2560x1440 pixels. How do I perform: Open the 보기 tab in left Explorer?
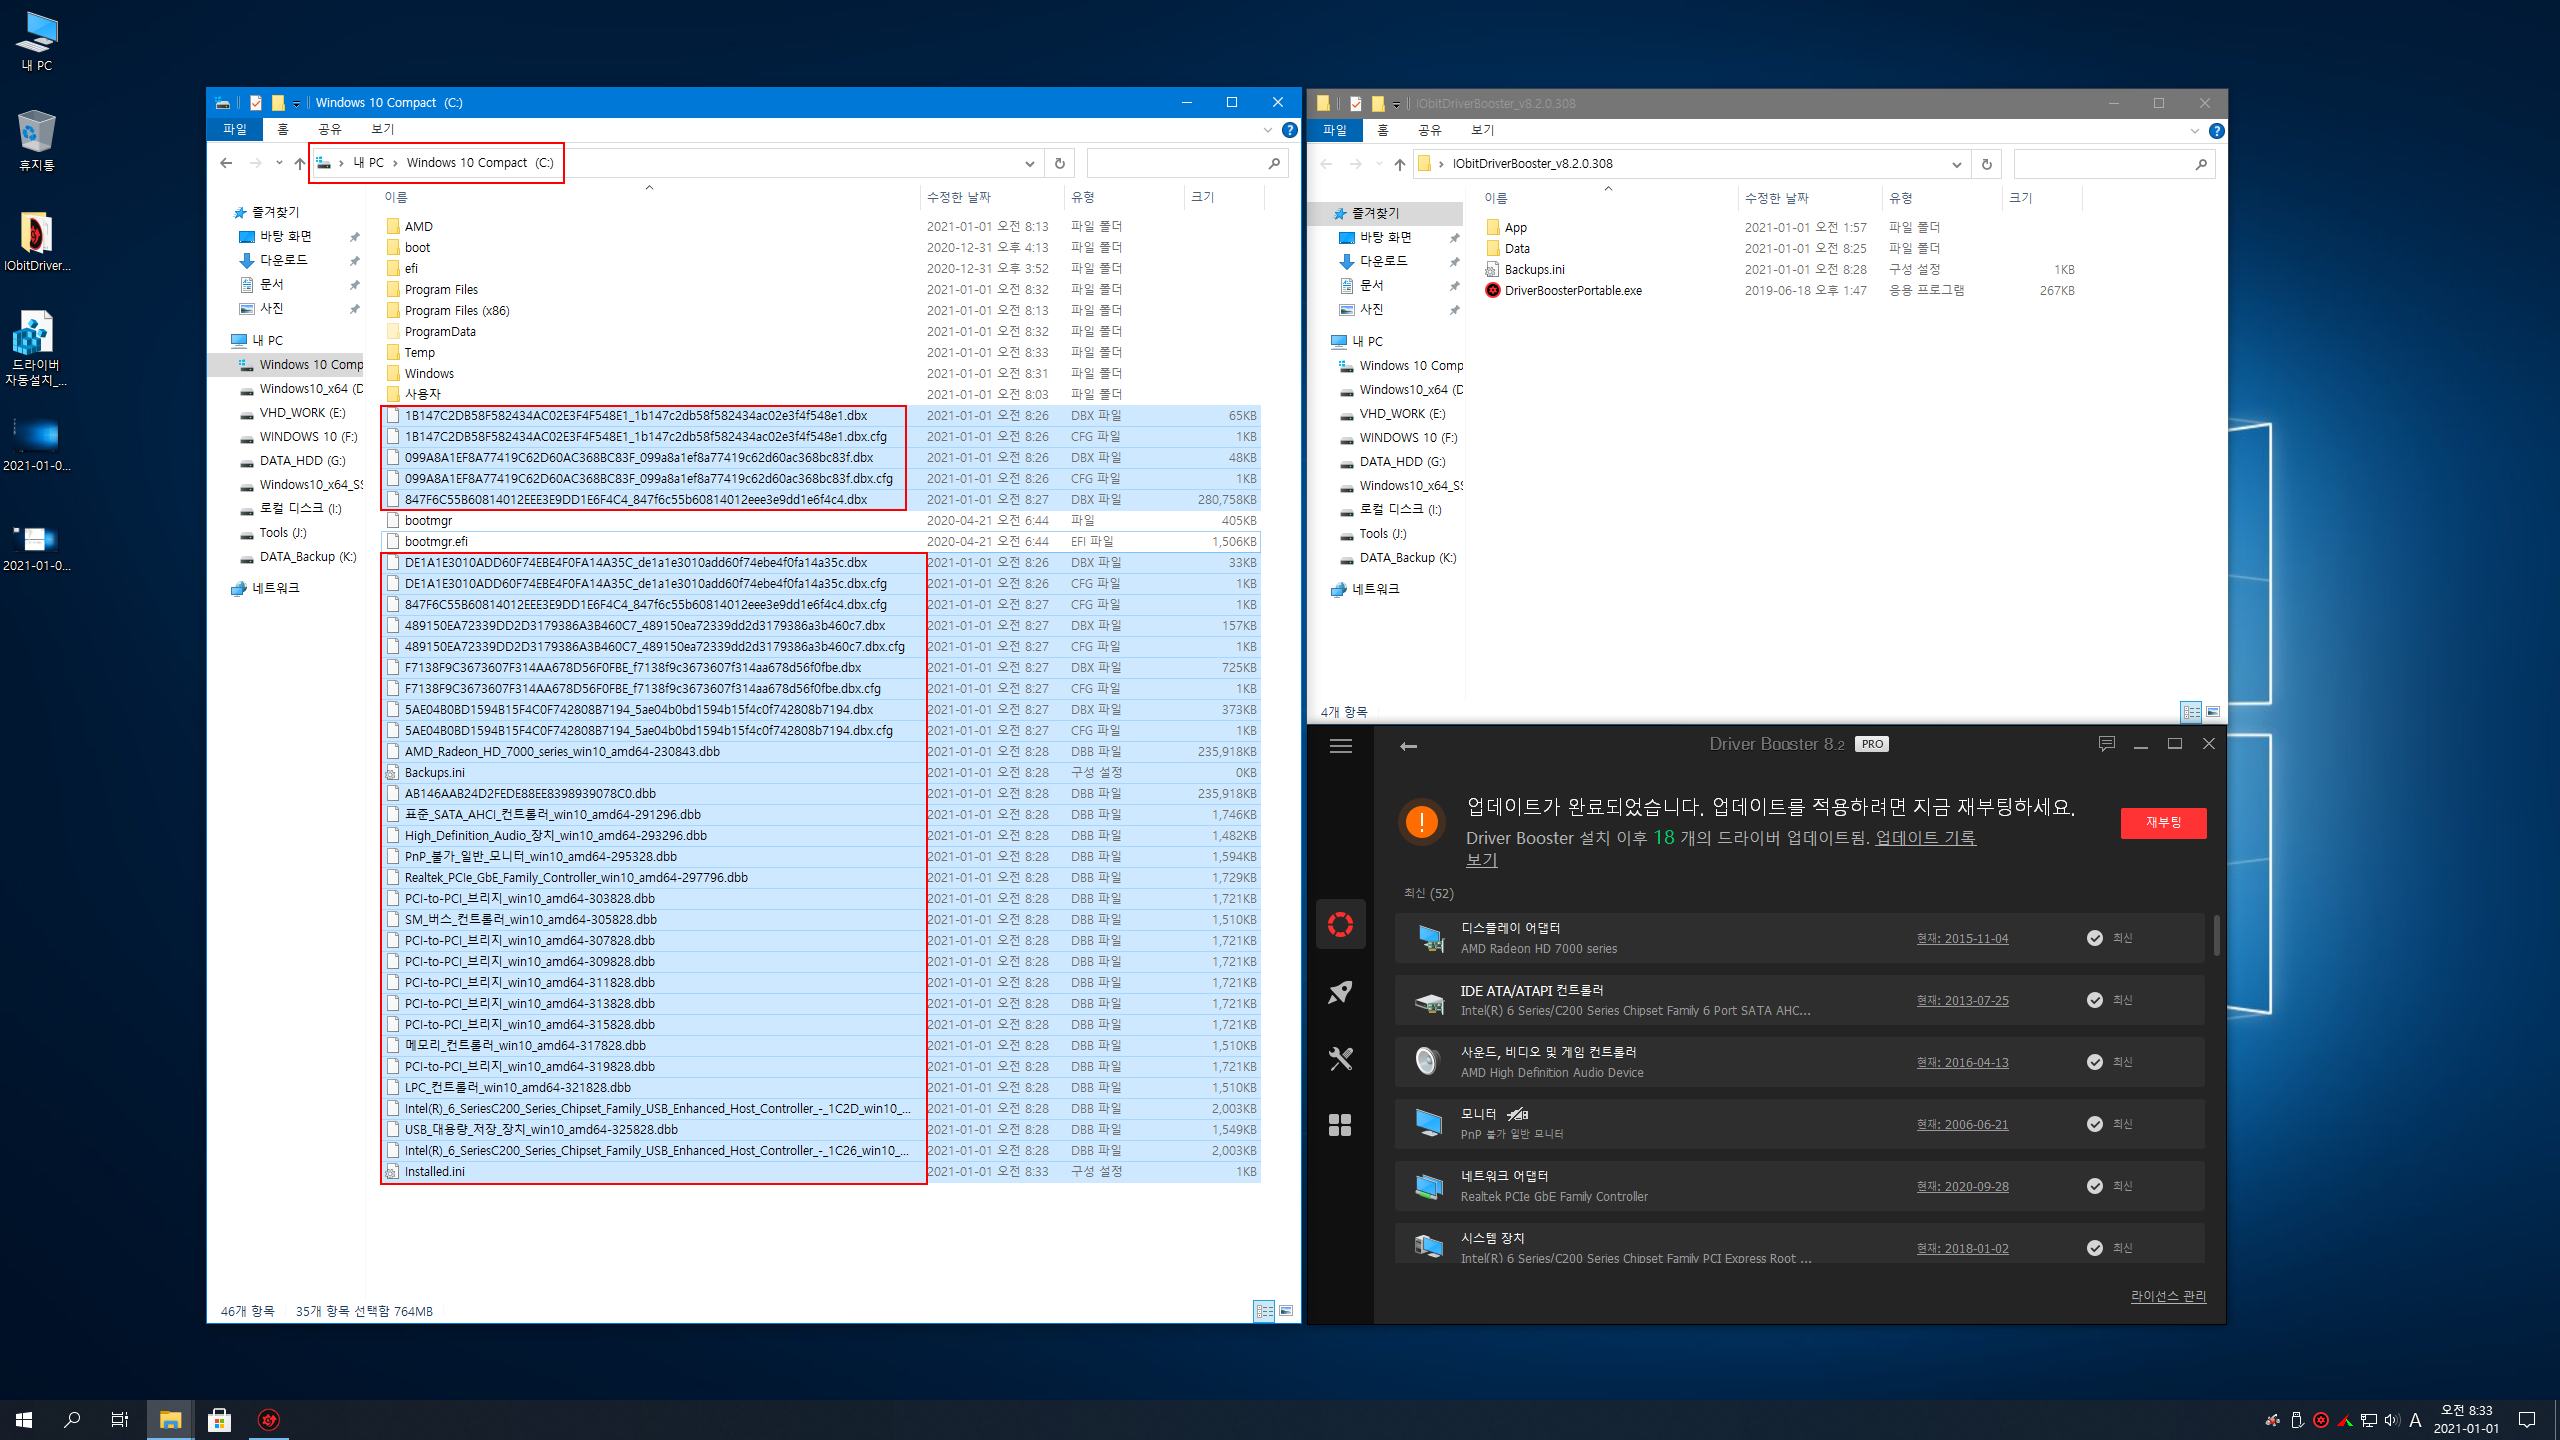point(382,129)
